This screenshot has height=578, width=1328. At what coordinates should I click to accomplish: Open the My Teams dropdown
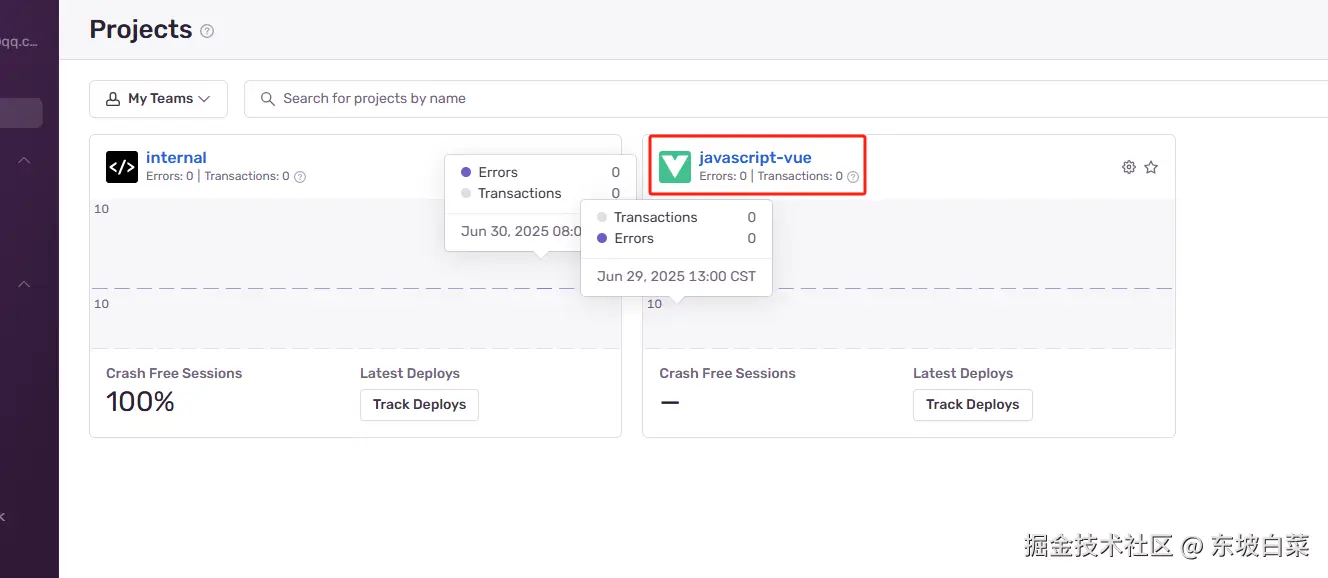158,99
